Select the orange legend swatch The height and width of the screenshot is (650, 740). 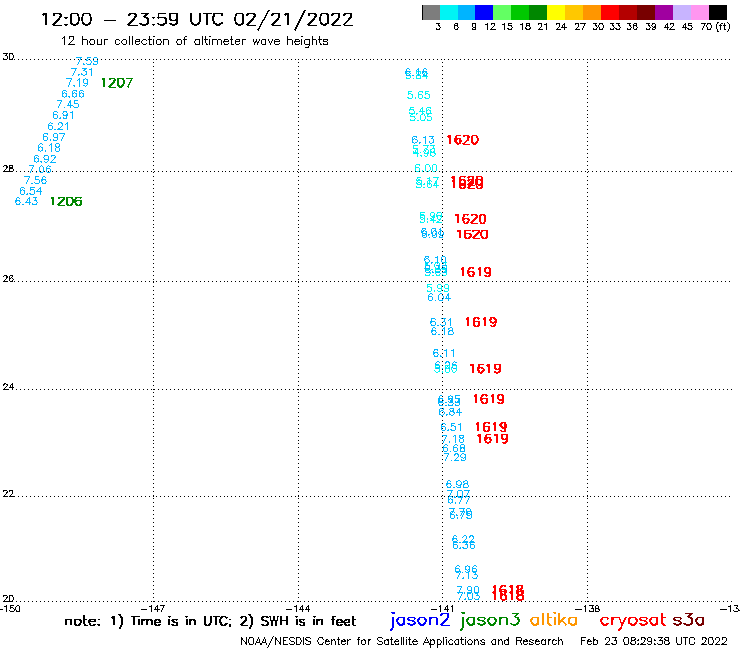[x=592, y=12]
